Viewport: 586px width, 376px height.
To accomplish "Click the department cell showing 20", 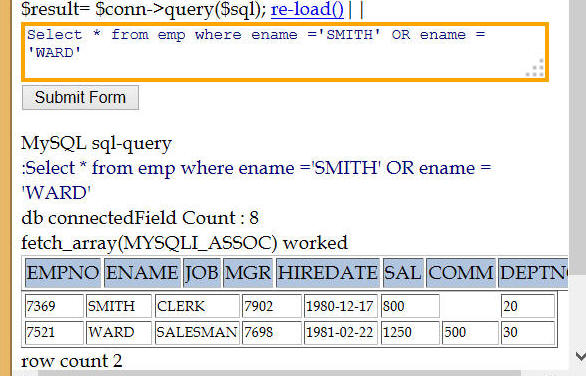I will [528, 306].
